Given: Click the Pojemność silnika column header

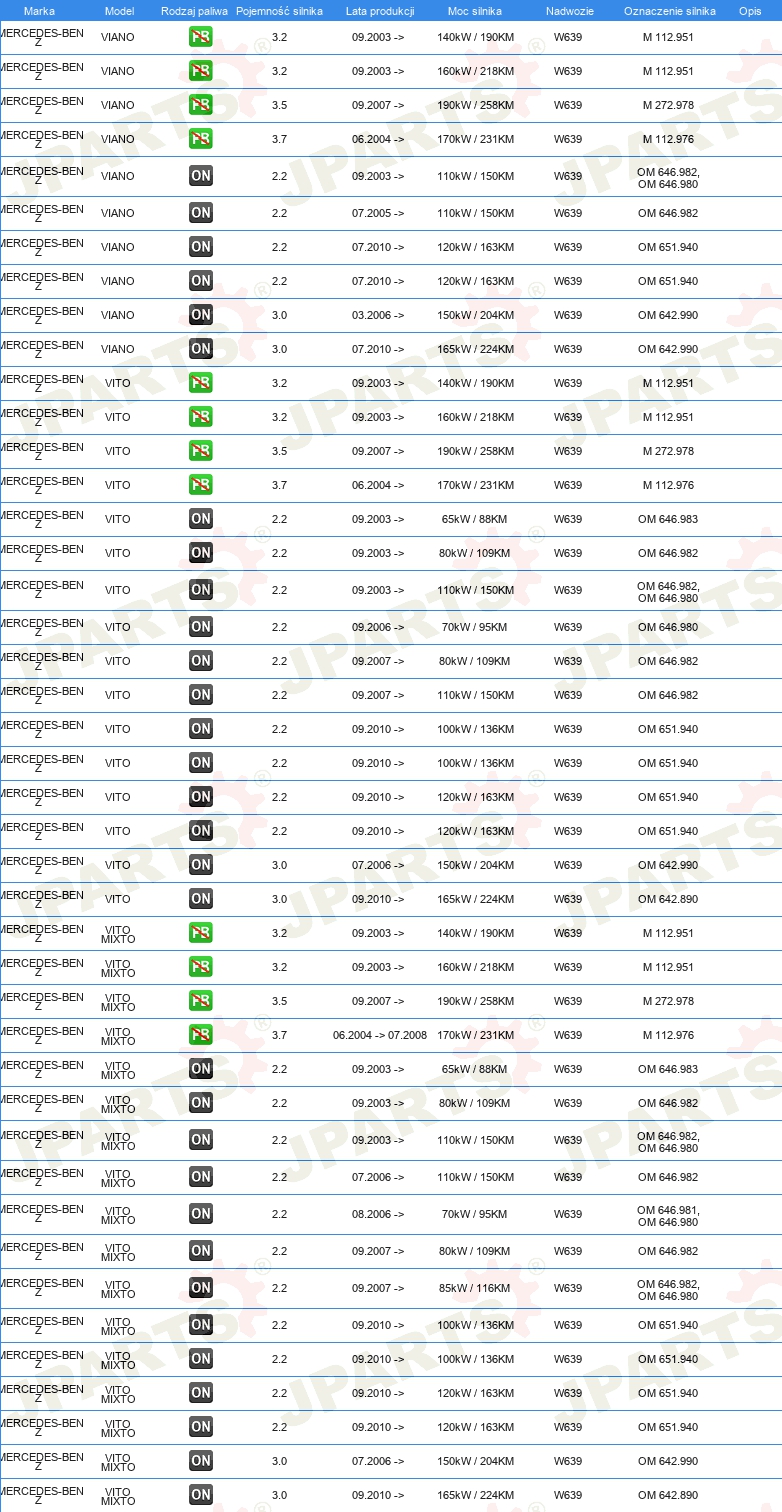Looking at the screenshot, I should point(279,11).
